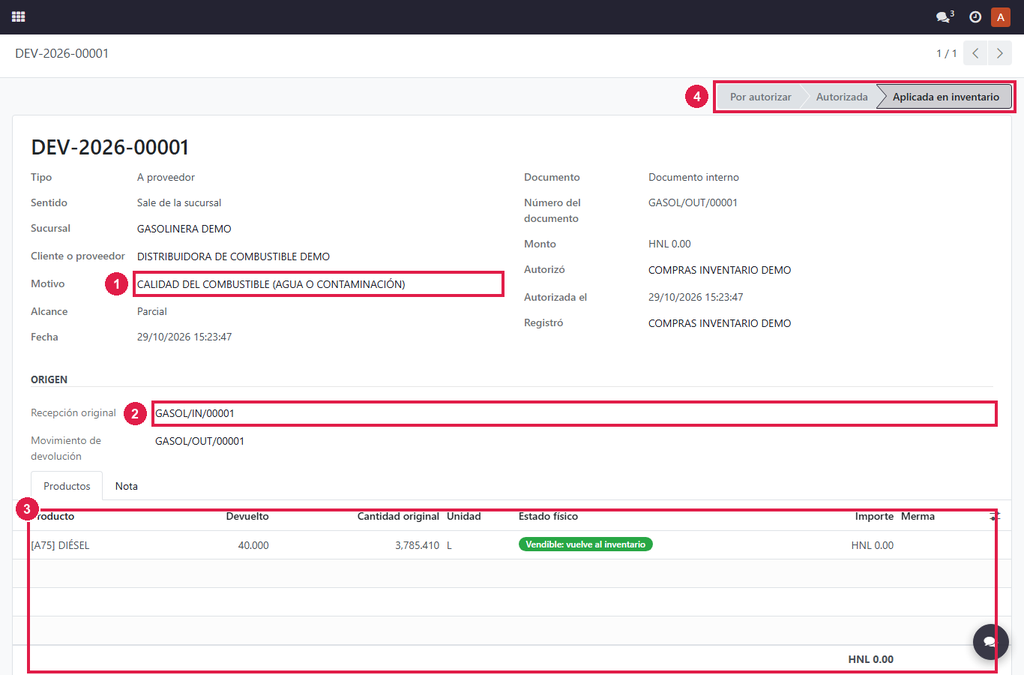Open the activities clock icon
1024x675 pixels.
[x=975, y=17]
